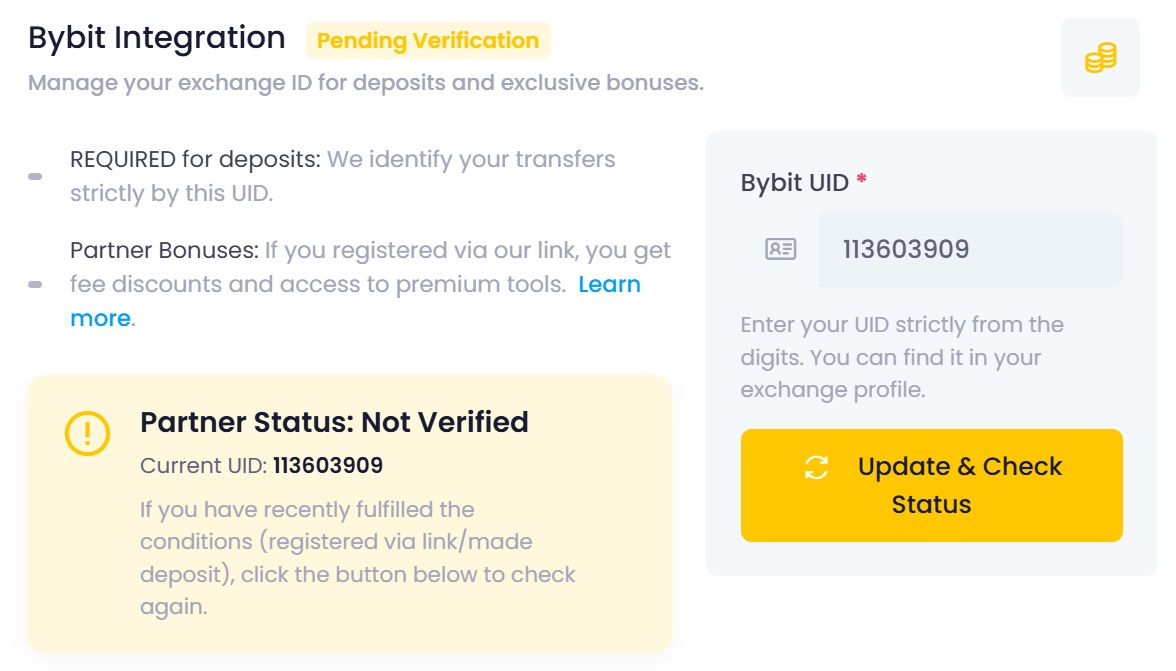Select the Partner Status: Not Verified heading
This screenshot has height=671, width=1176.
334,422
